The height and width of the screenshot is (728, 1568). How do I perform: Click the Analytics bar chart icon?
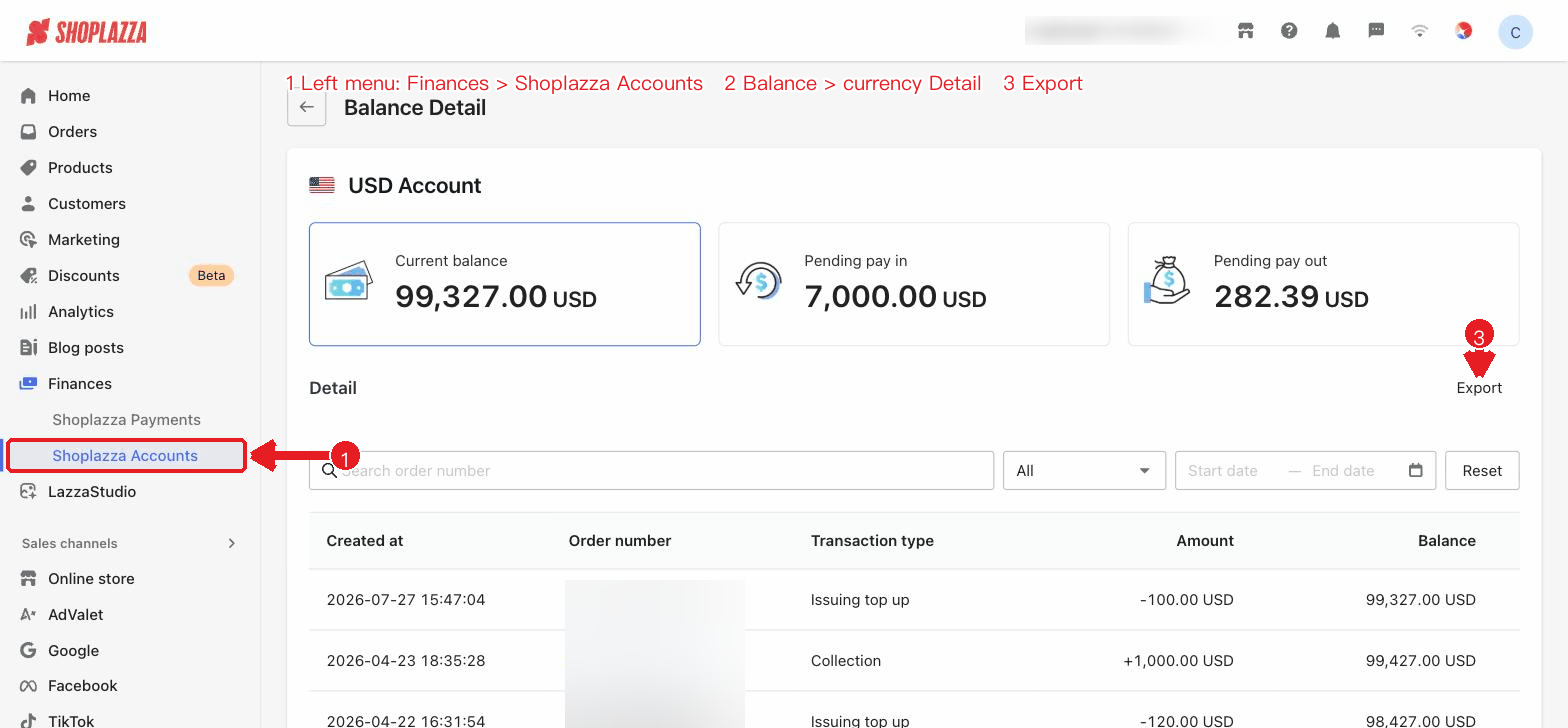pyautogui.click(x=28, y=312)
